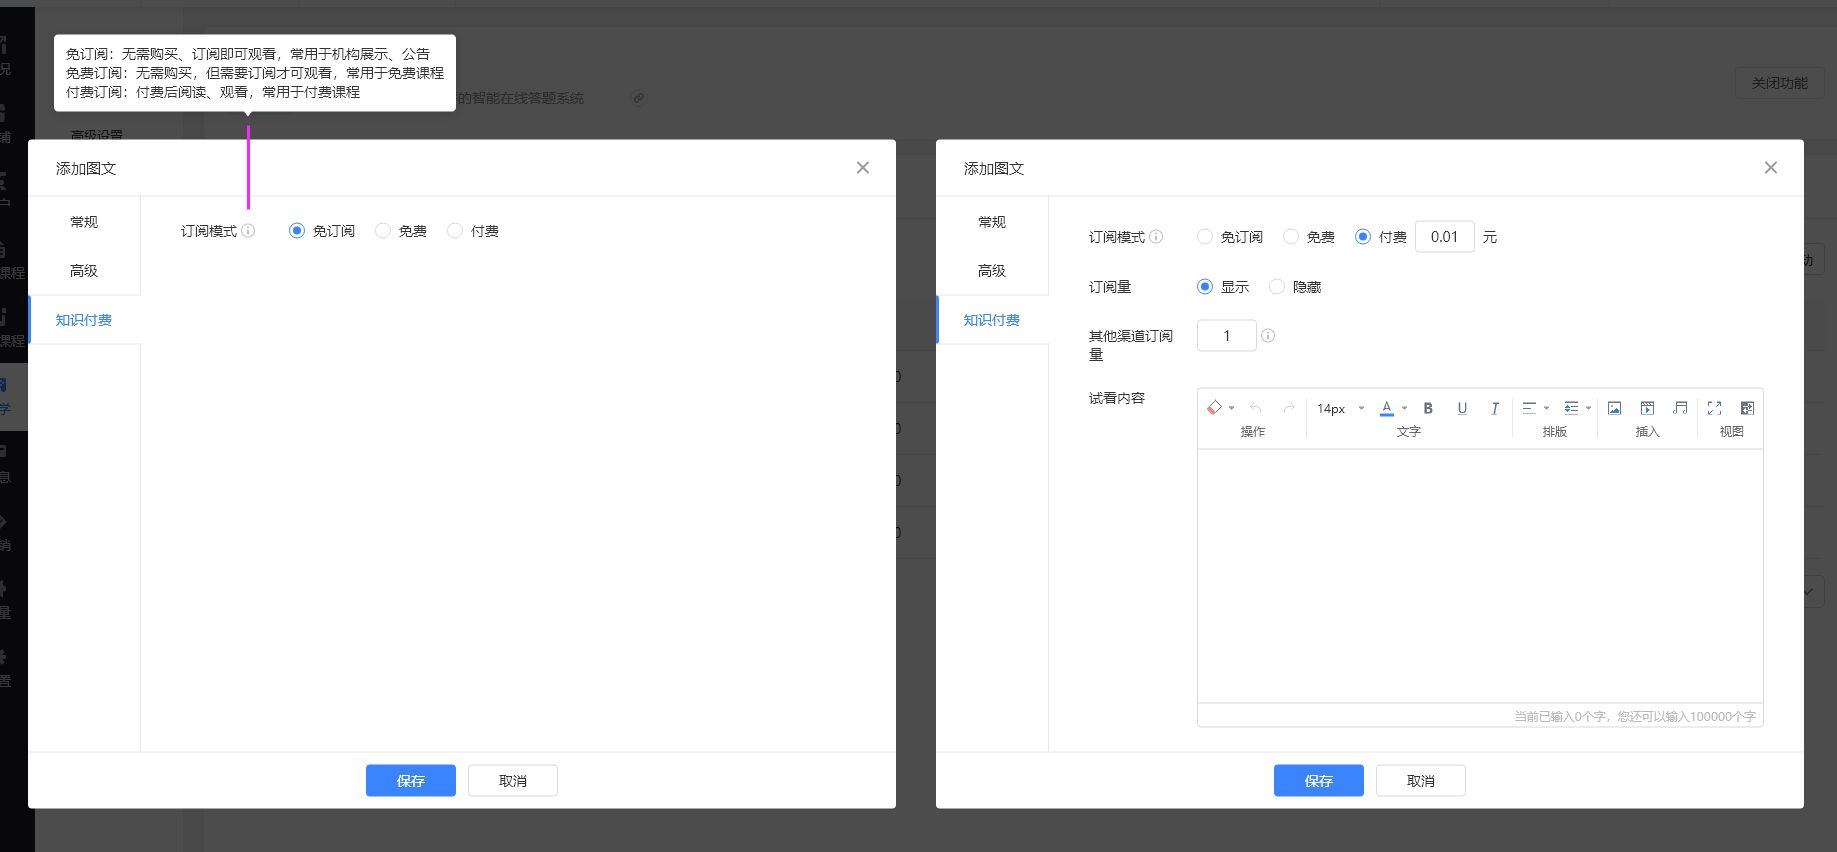This screenshot has width=1837, height=852.
Task: Click 保存 button in right dialog
Action: pyautogui.click(x=1319, y=781)
